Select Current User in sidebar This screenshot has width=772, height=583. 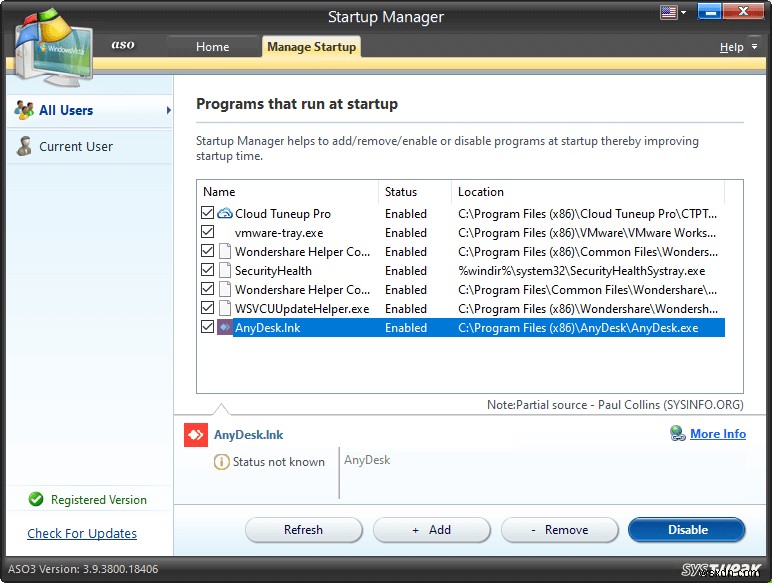click(90, 147)
